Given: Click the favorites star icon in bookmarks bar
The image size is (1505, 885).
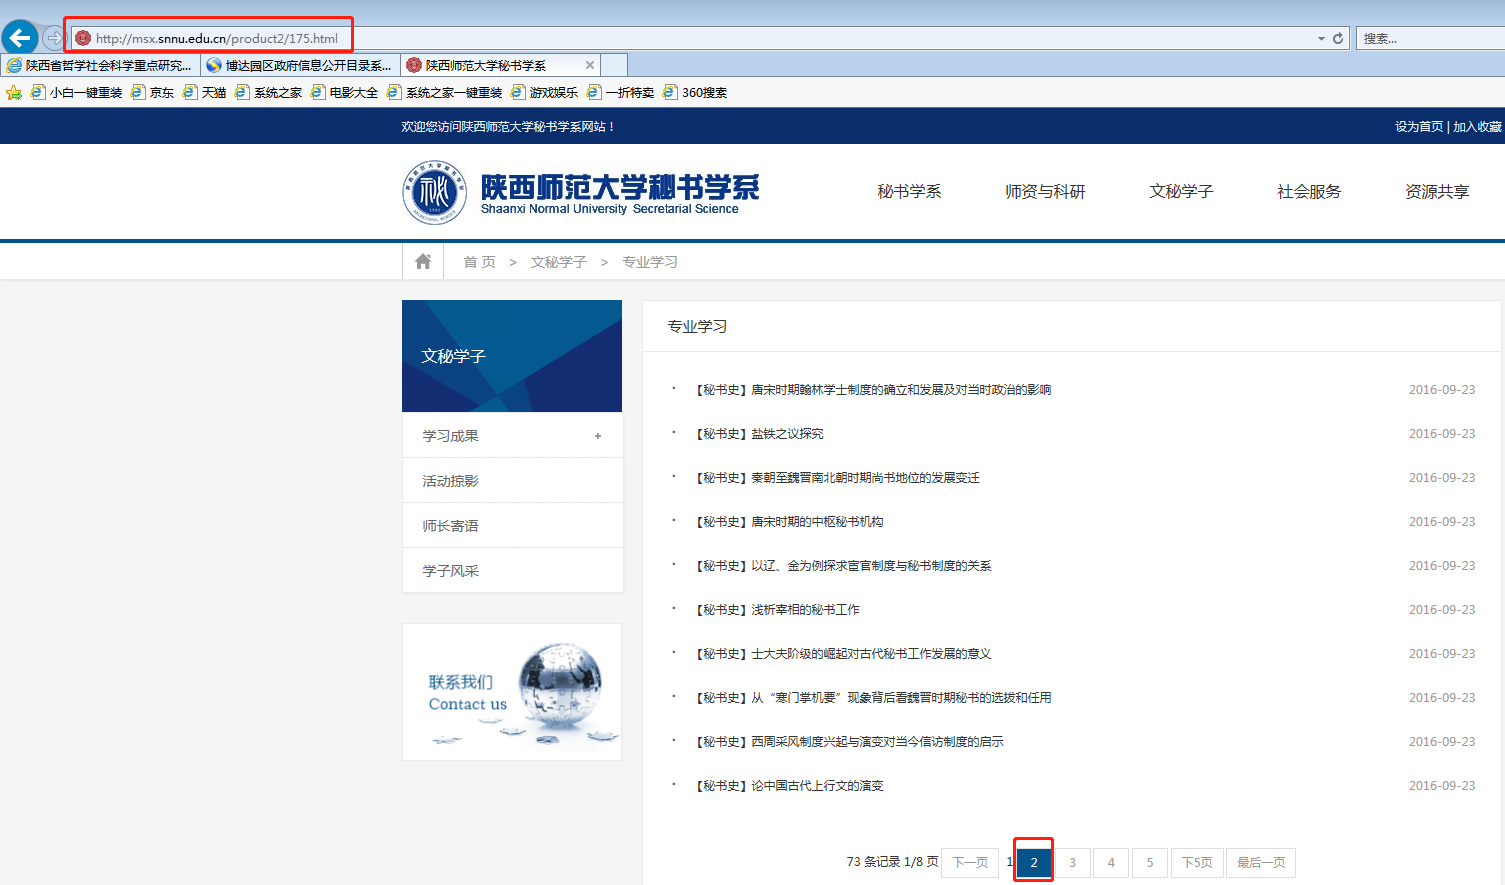Looking at the screenshot, I should point(14,93).
